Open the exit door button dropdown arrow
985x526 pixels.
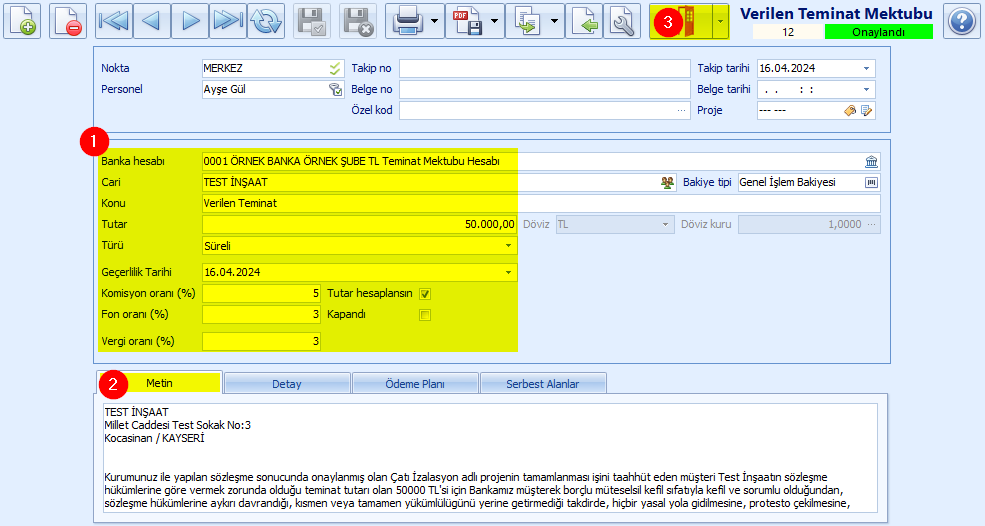click(x=721, y=21)
